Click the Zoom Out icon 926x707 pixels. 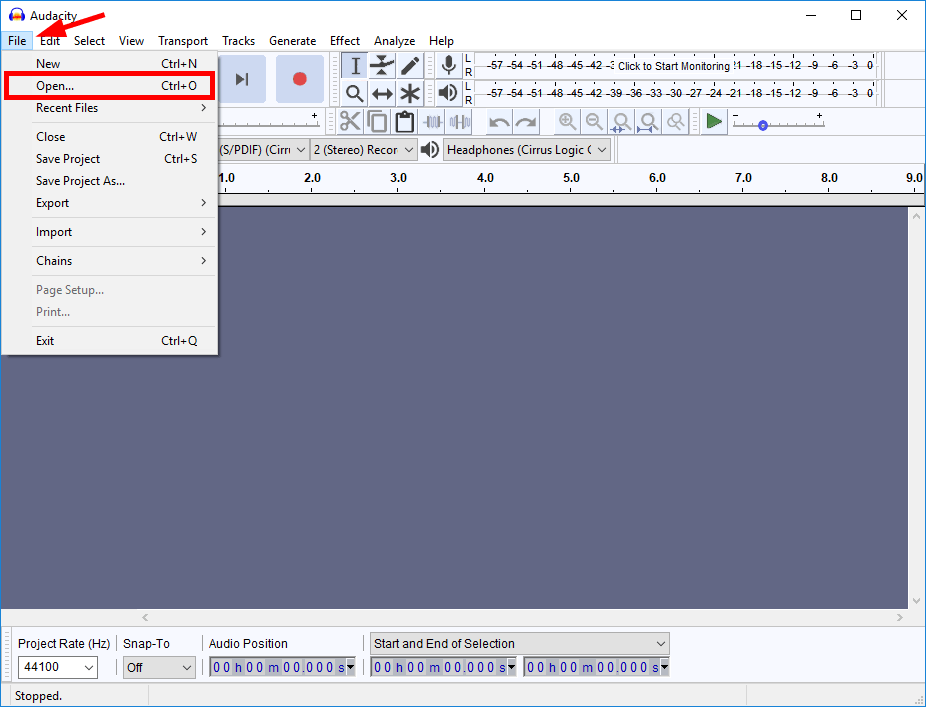point(594,122)
